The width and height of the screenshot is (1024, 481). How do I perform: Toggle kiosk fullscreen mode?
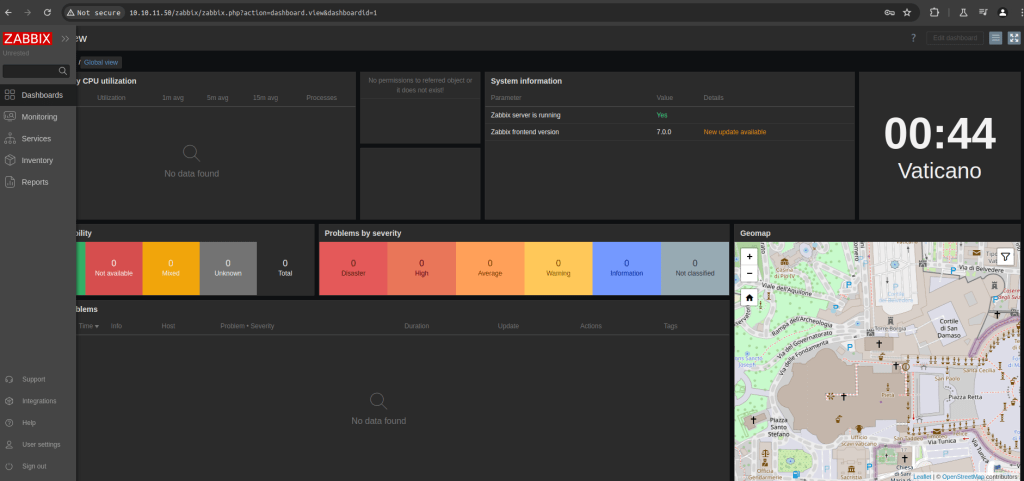1013,38
